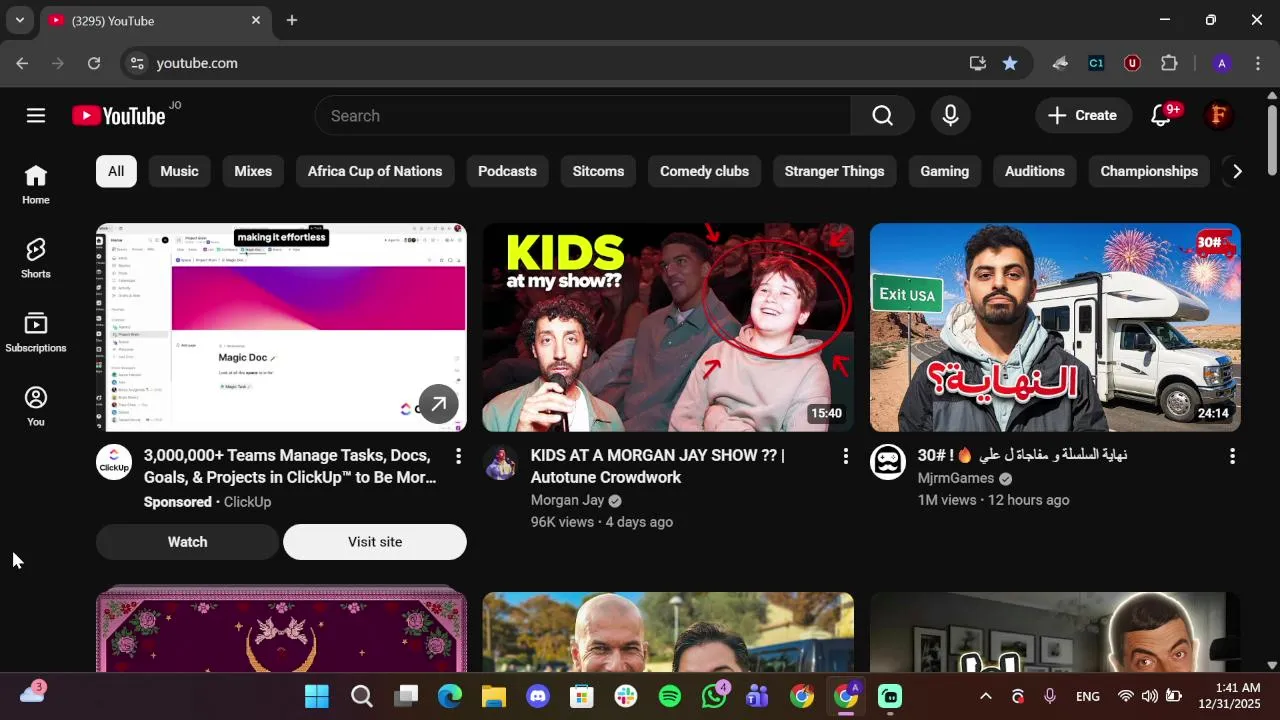Open the volume control in system tray
The image size is (1280, 720).
[1149, 696]
